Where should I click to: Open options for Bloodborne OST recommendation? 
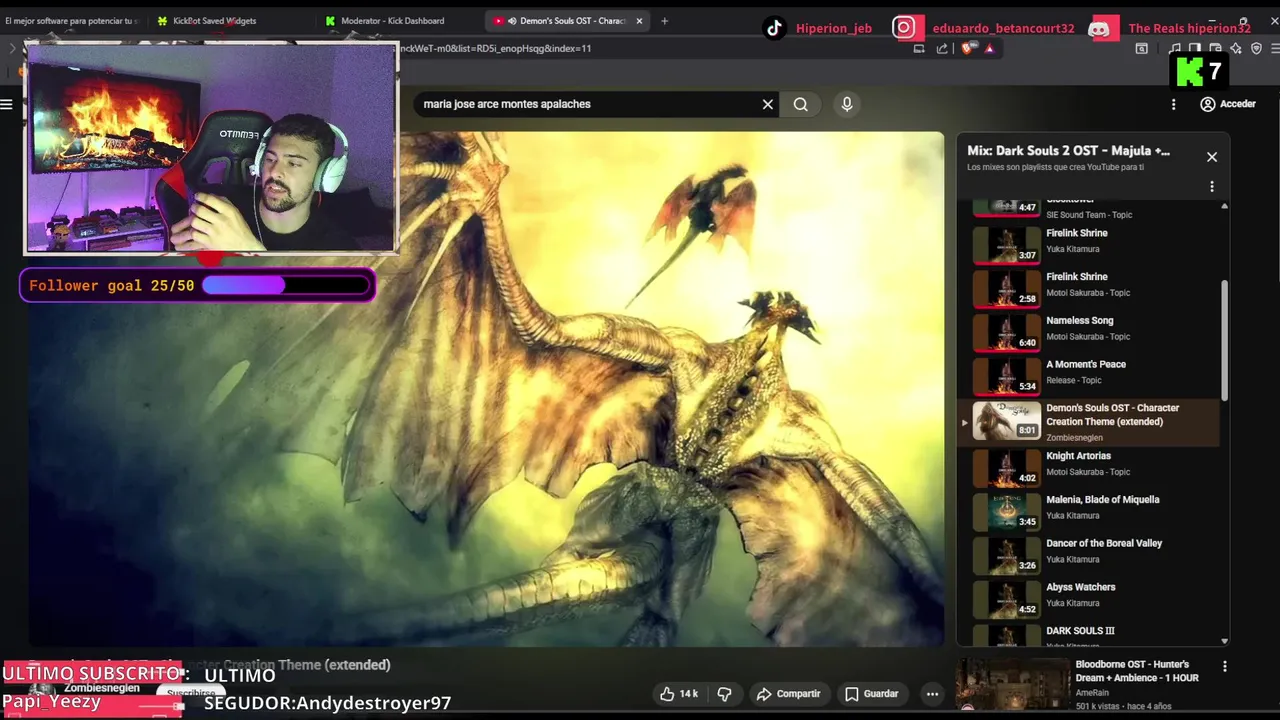(1224, 666)
